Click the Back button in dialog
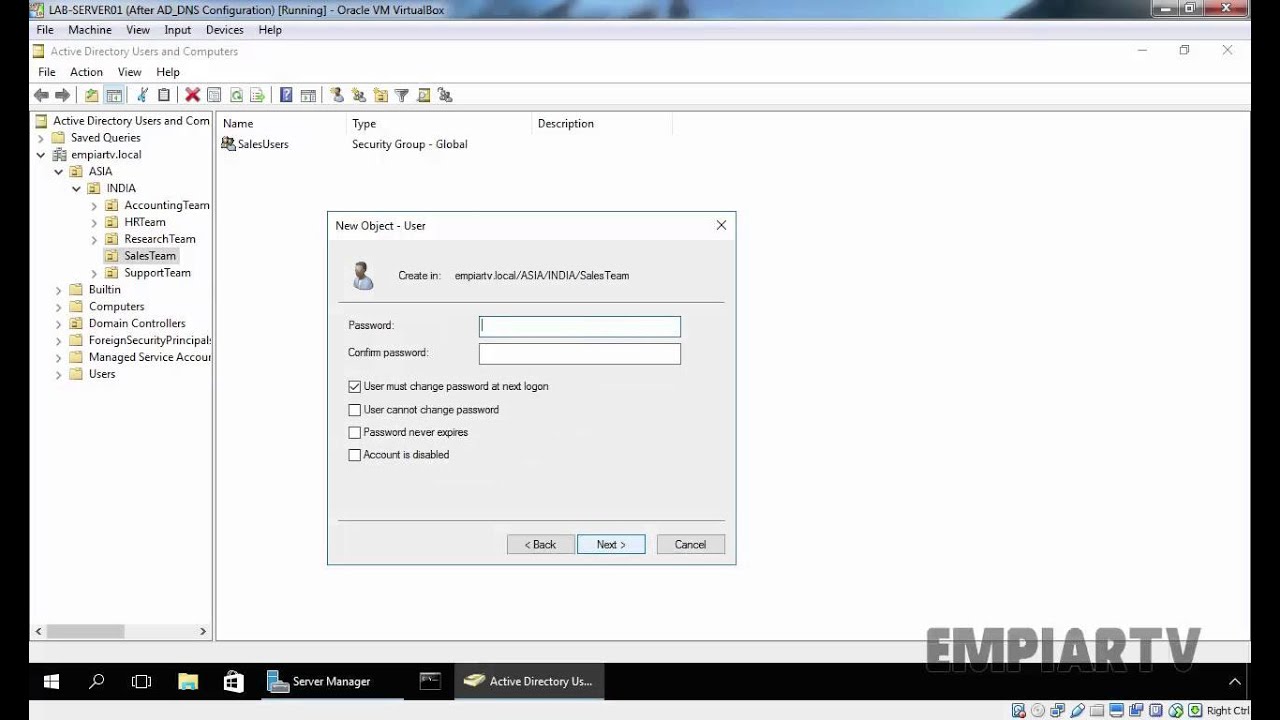 (541, 545)
